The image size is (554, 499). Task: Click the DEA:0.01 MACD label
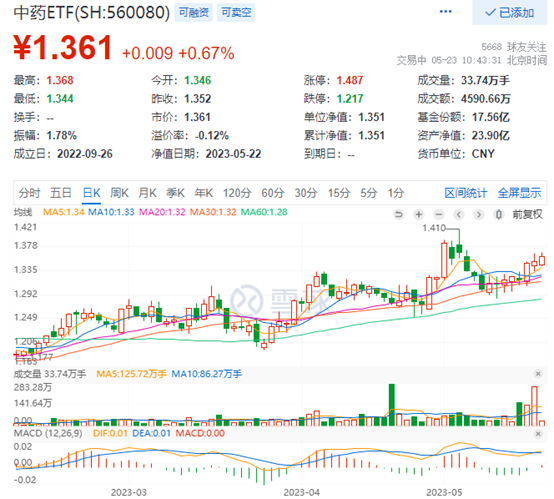tap(151, 433)
